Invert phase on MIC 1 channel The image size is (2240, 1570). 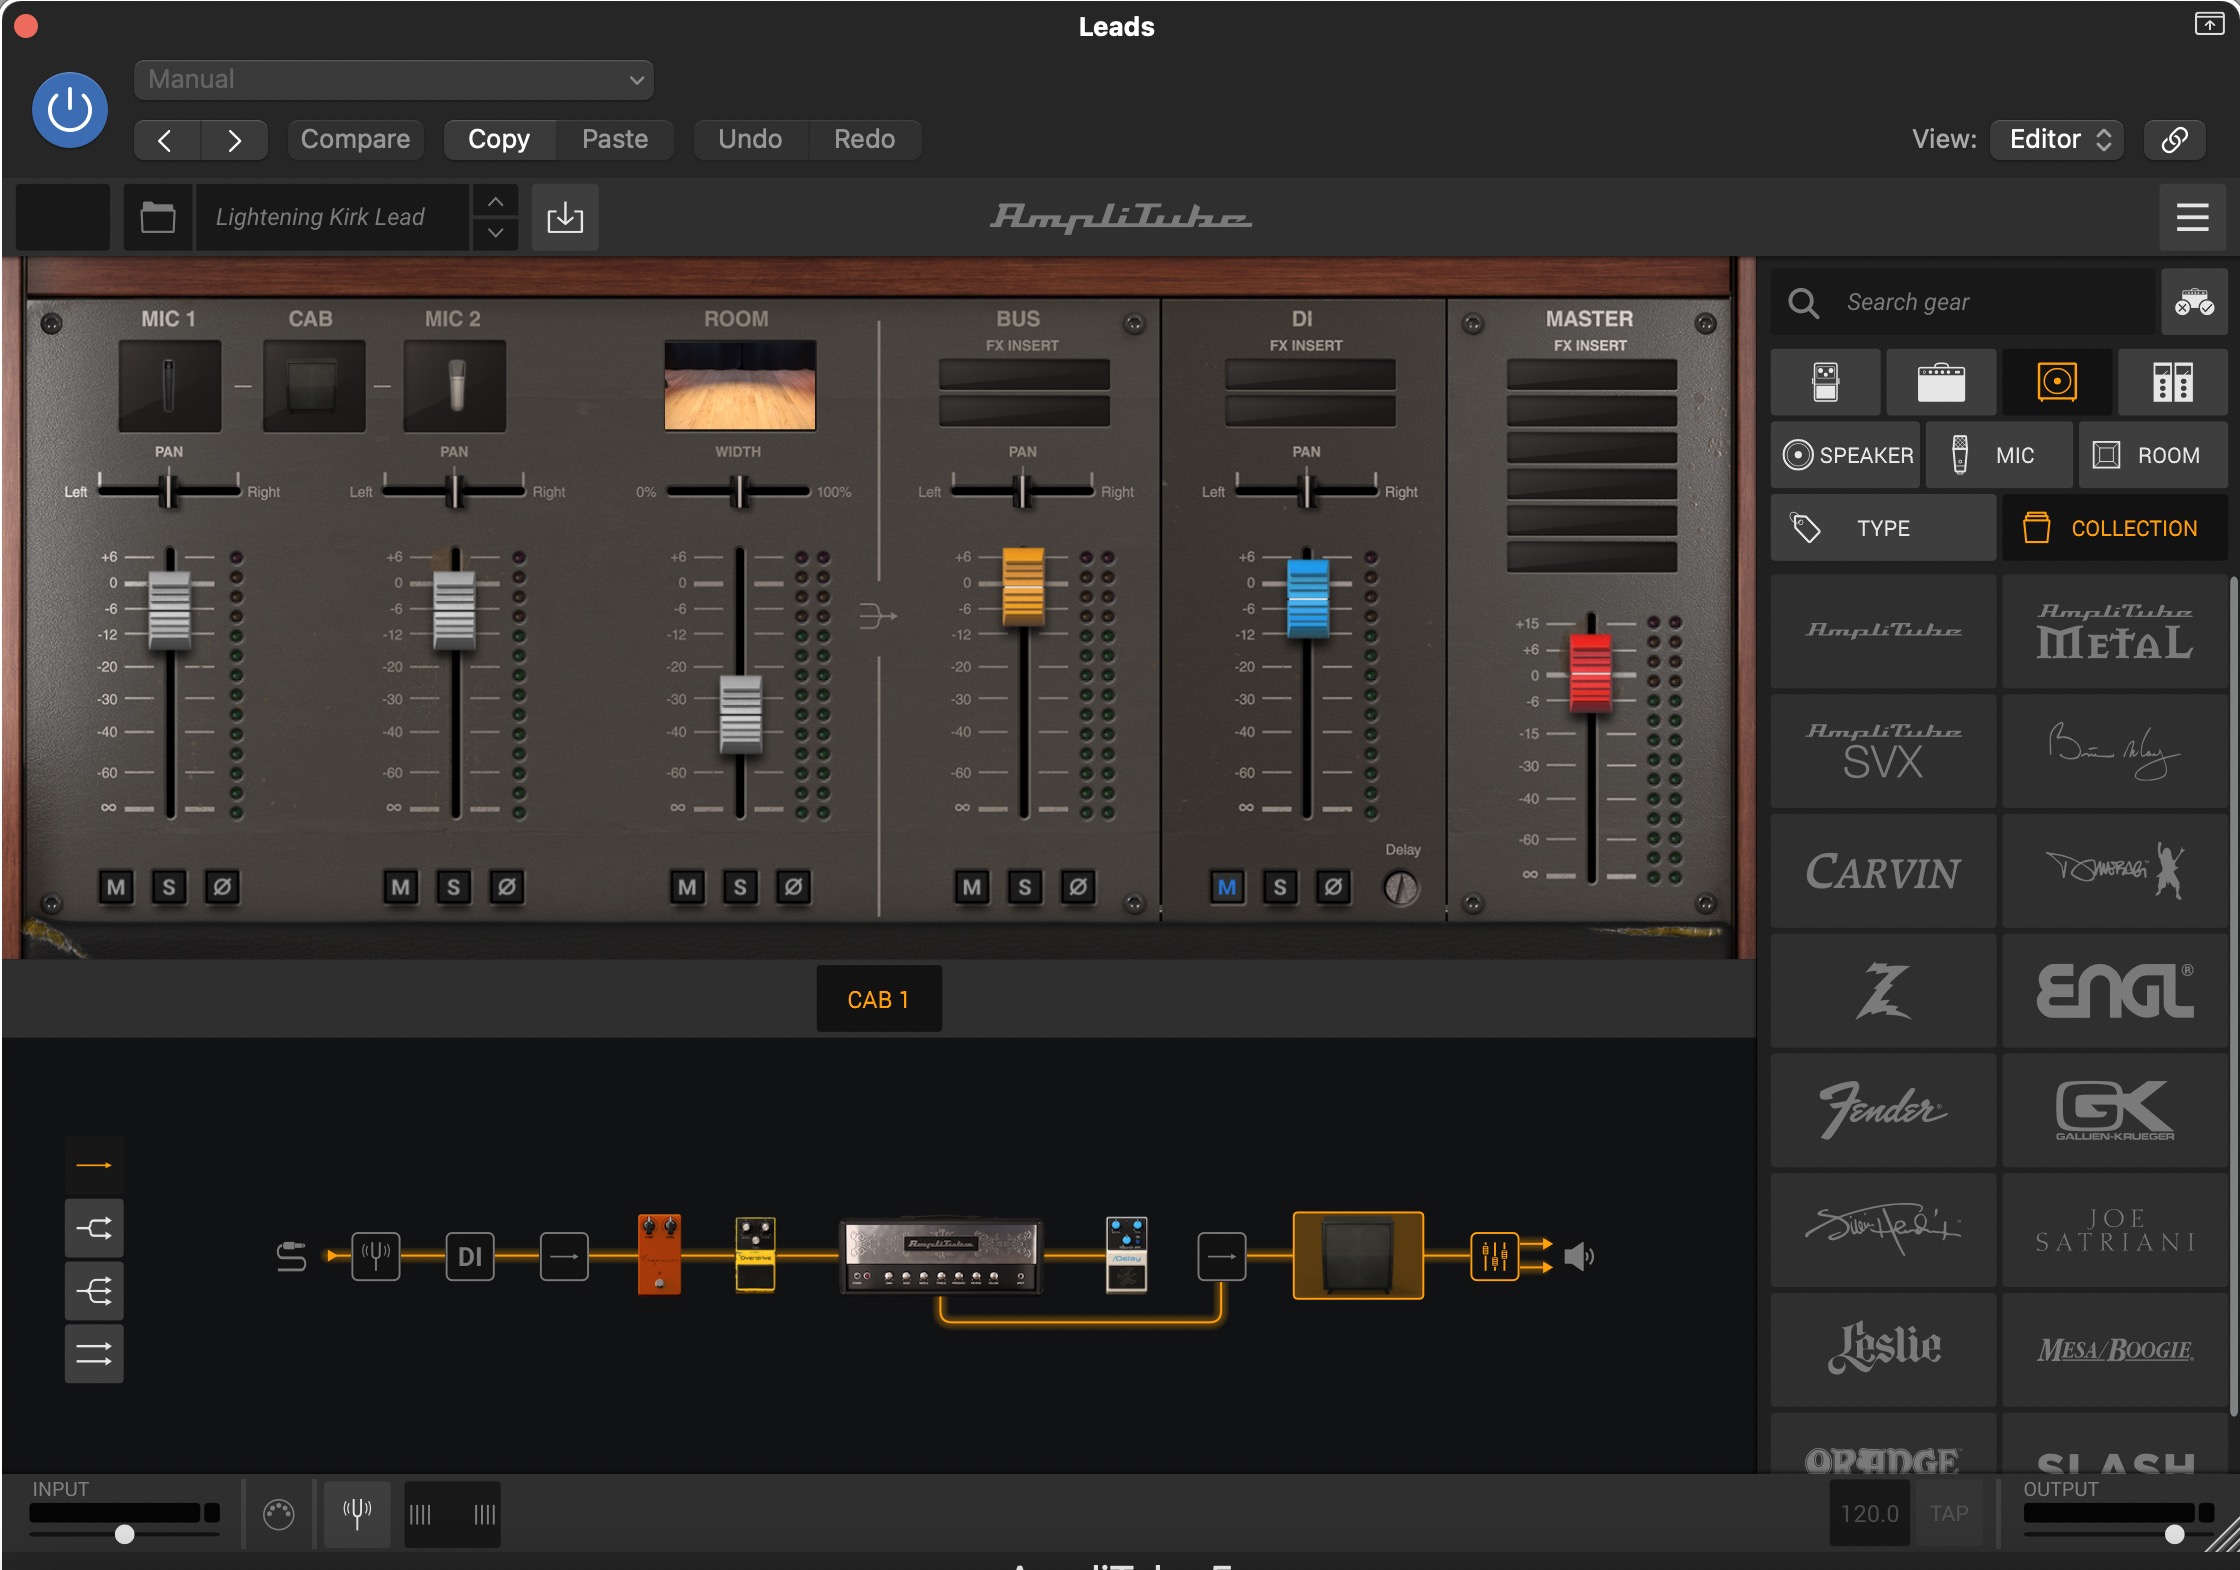[222, 887]
